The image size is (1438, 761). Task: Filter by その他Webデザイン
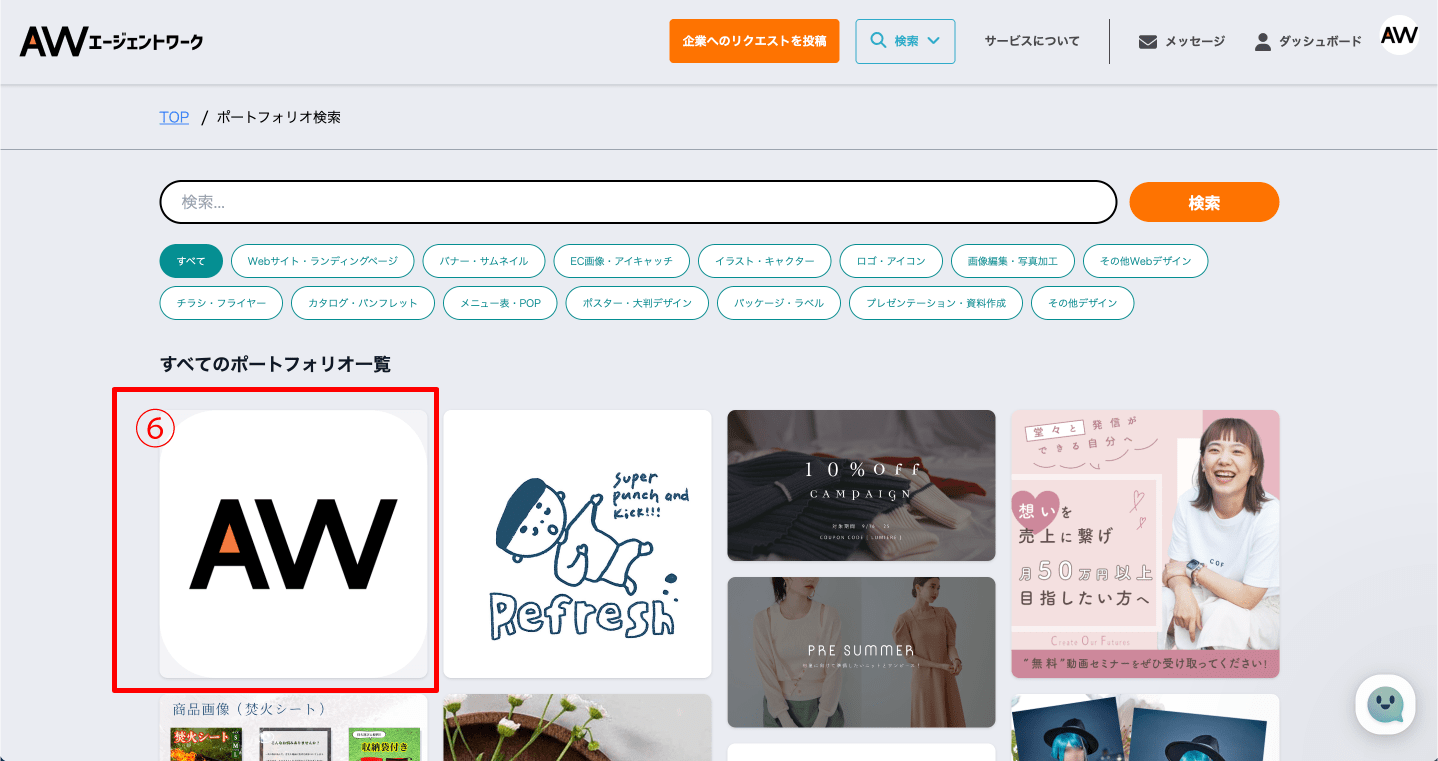(x=1146, y=261)
